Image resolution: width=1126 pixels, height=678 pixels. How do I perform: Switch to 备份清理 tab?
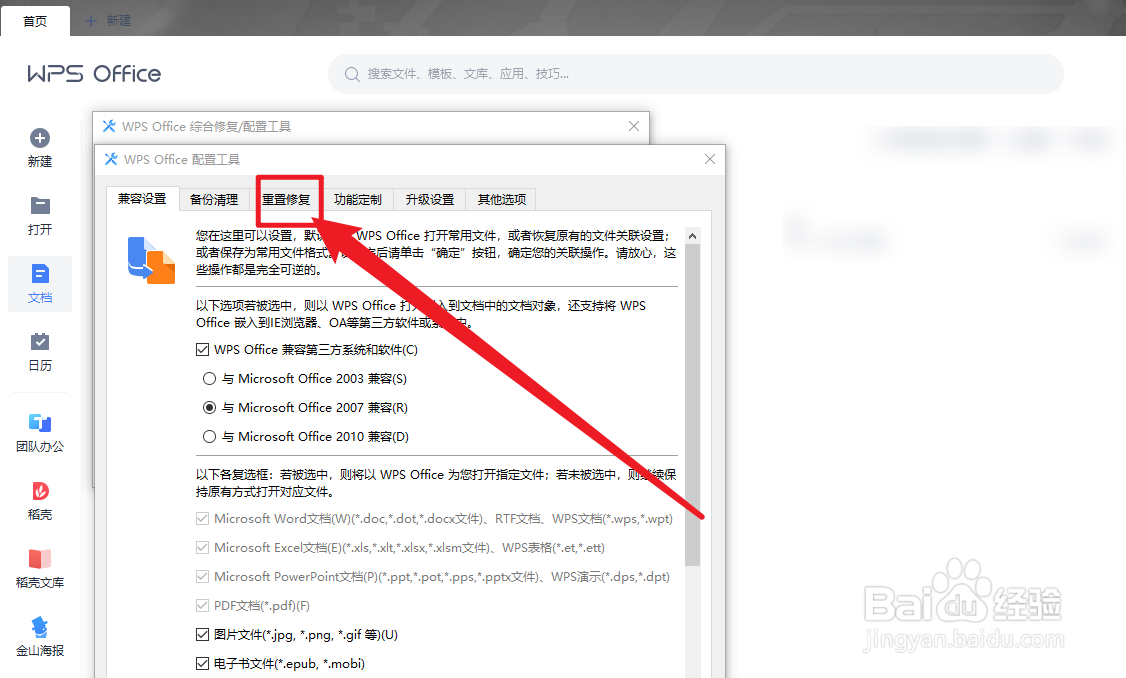click(213, 200)
